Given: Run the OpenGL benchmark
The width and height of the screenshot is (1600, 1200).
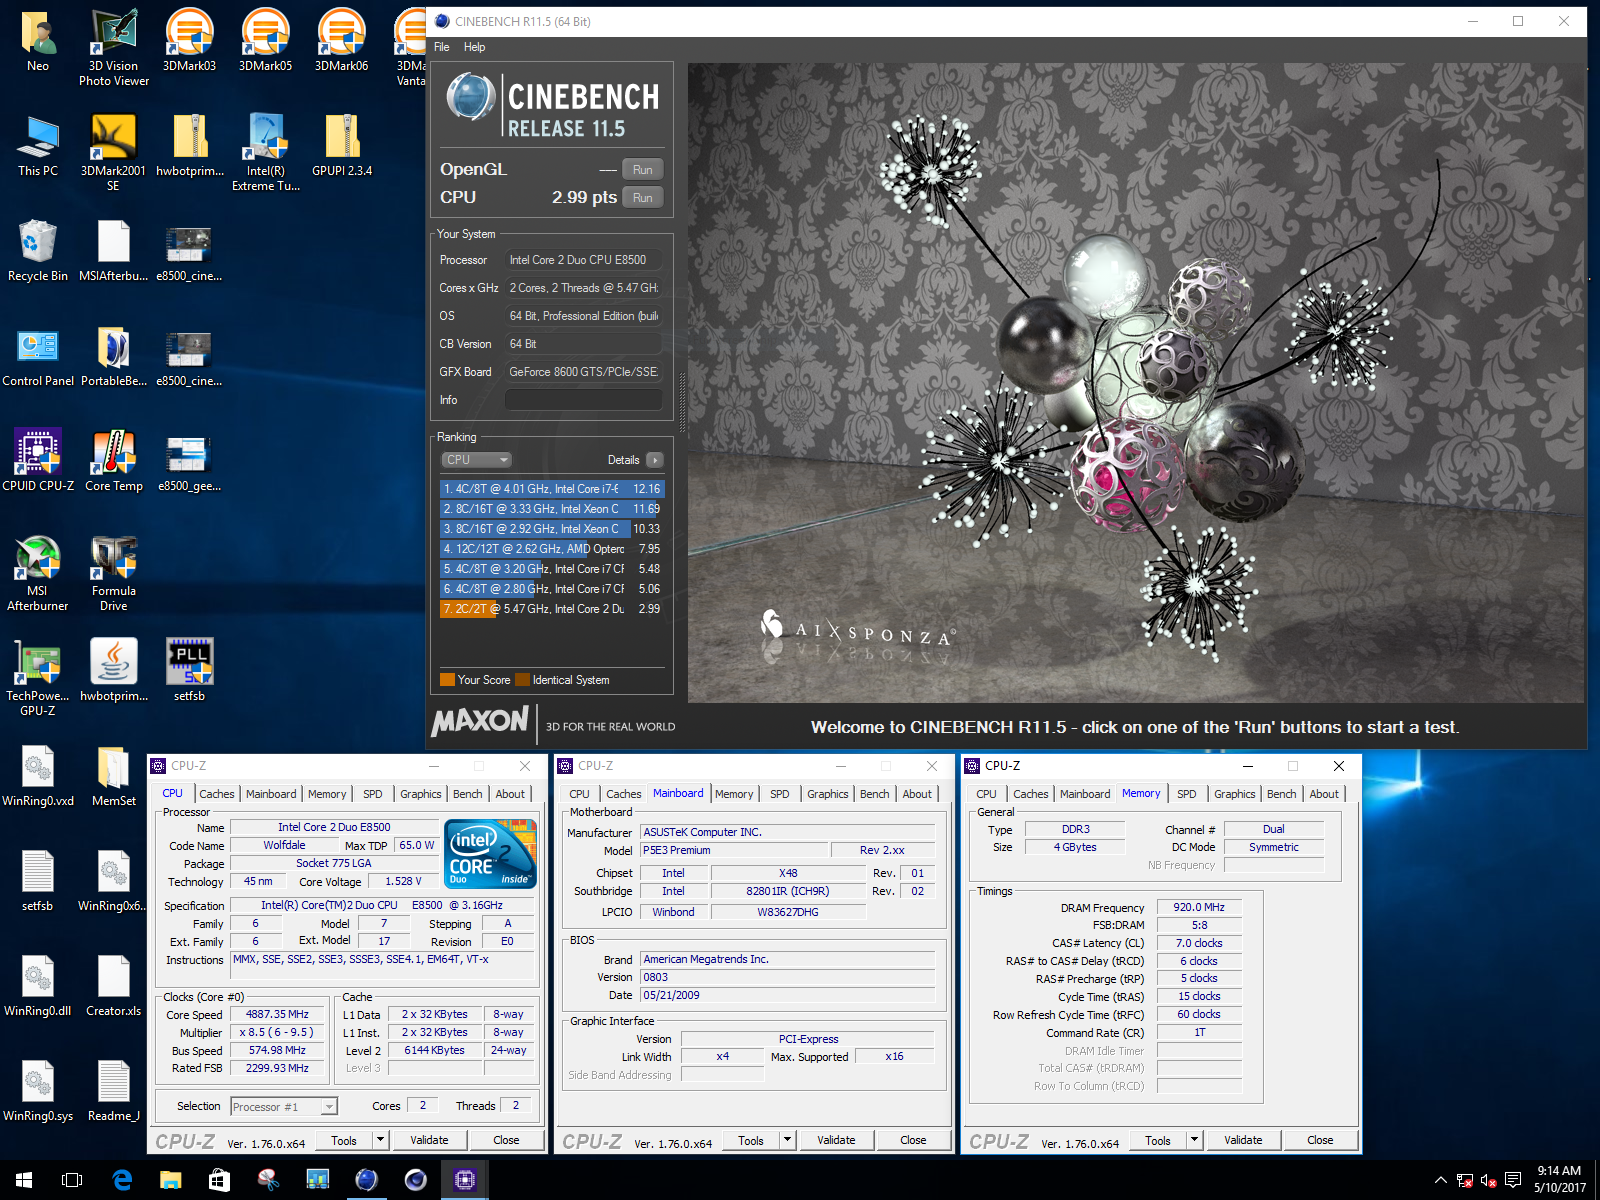Looking at the screenshot, I should [x=643, y=170].
